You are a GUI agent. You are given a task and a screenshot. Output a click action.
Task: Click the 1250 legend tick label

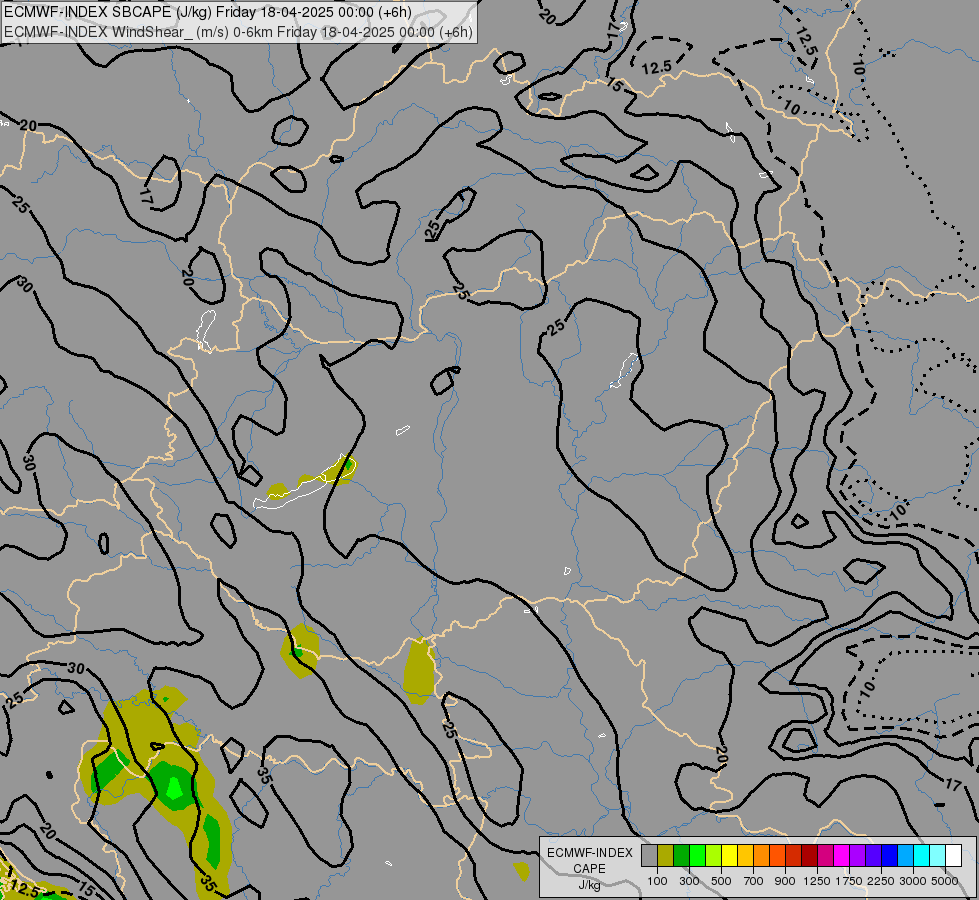click(x=817, y=881)
